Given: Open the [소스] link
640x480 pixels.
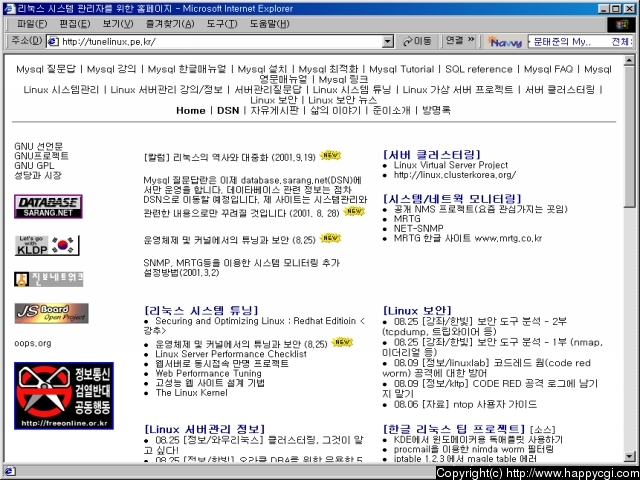Looking at the screenshot, I should click(x=543, y=430).
